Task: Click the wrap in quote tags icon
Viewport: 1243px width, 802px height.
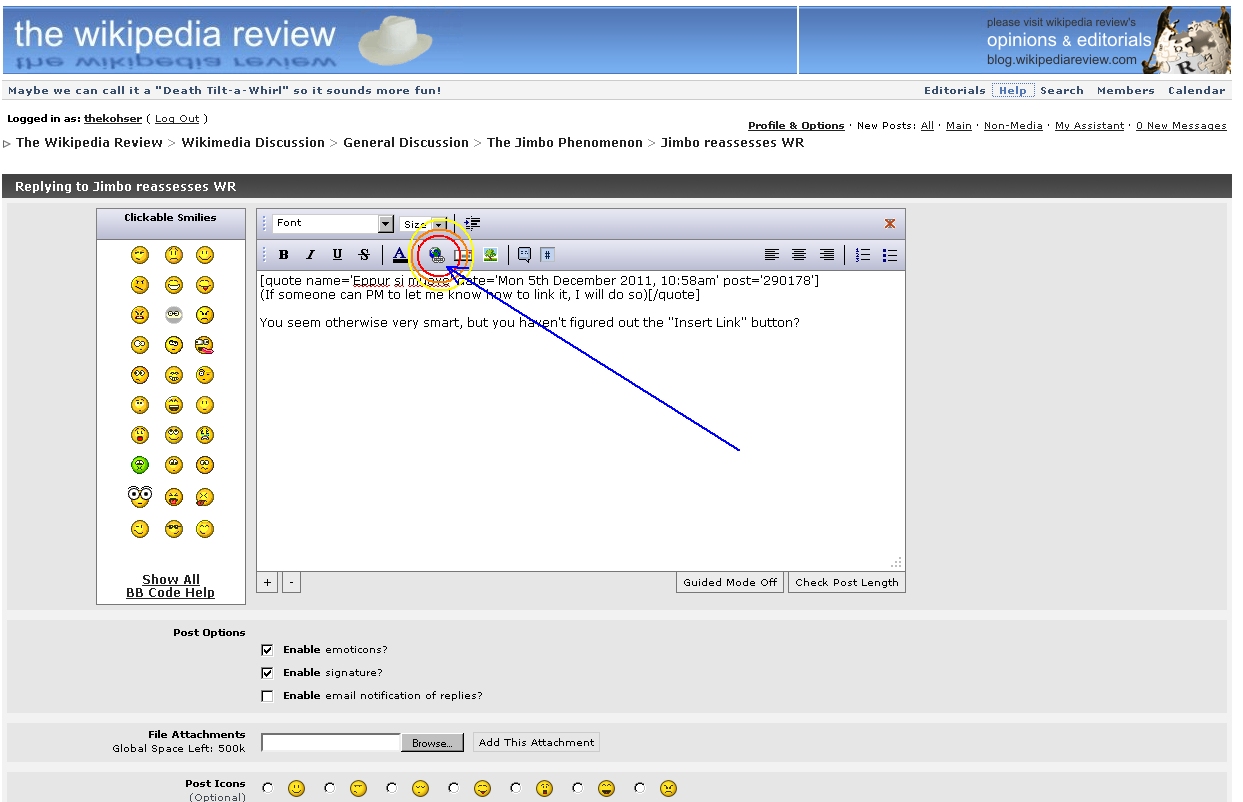Action: (525, 255)
